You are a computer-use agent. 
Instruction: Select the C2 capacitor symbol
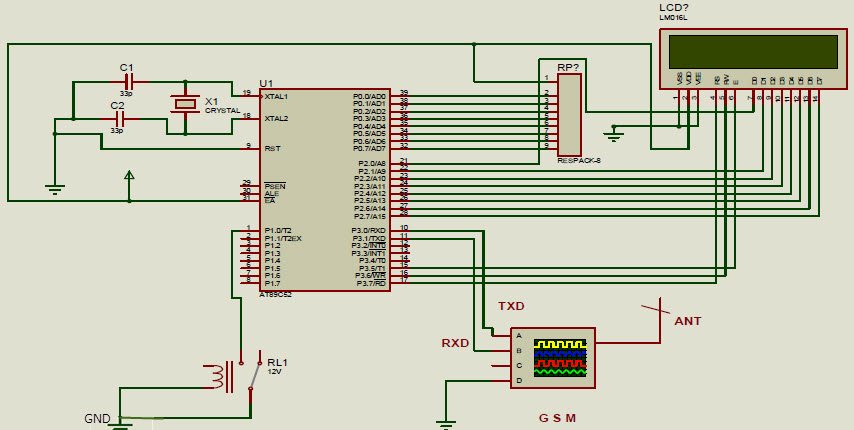(x=118, y=119)
